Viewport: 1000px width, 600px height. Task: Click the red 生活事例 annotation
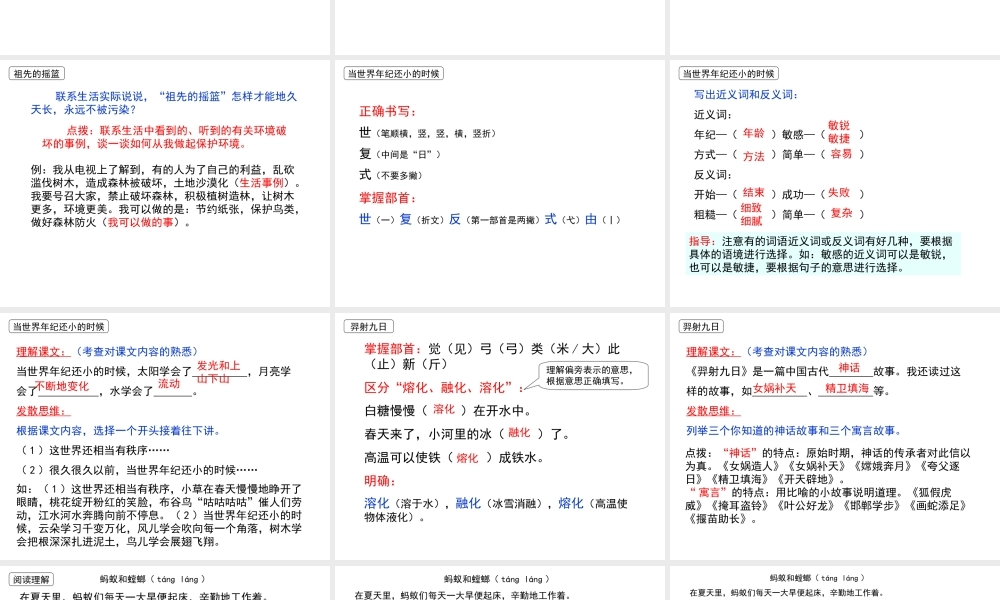(x=261, y=183)
